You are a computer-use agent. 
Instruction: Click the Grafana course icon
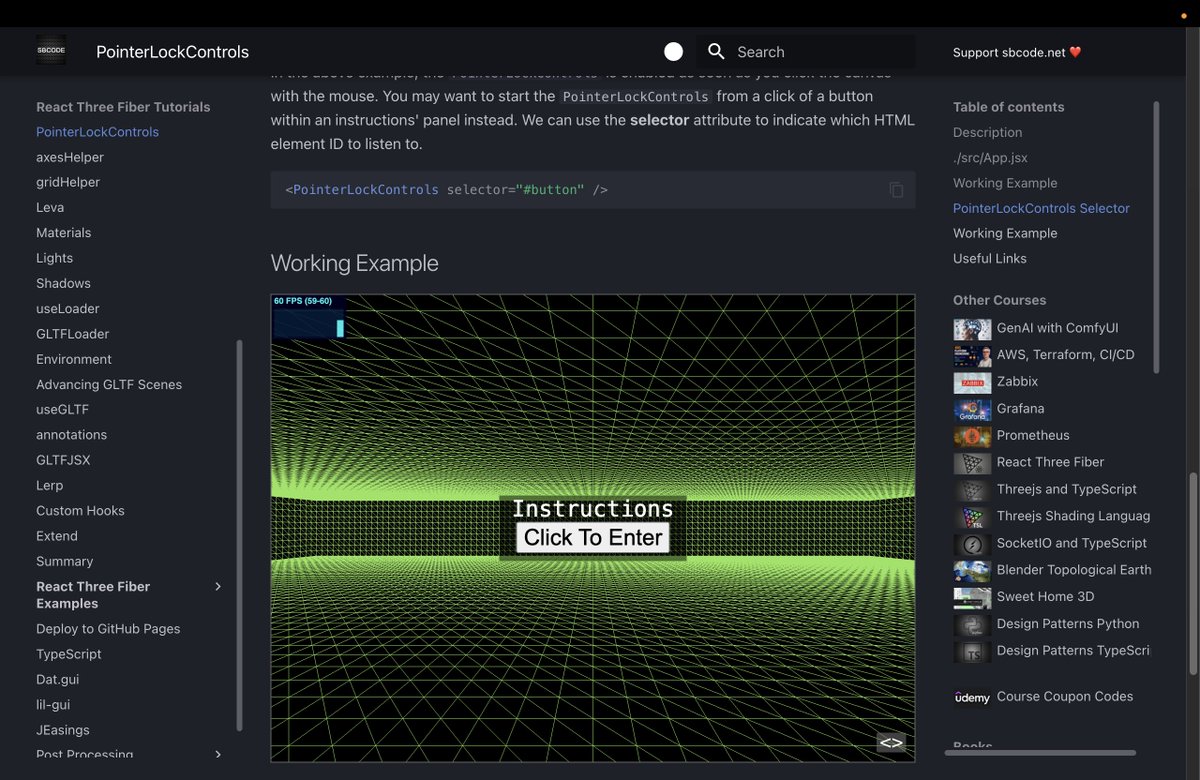tap(972, 409)
